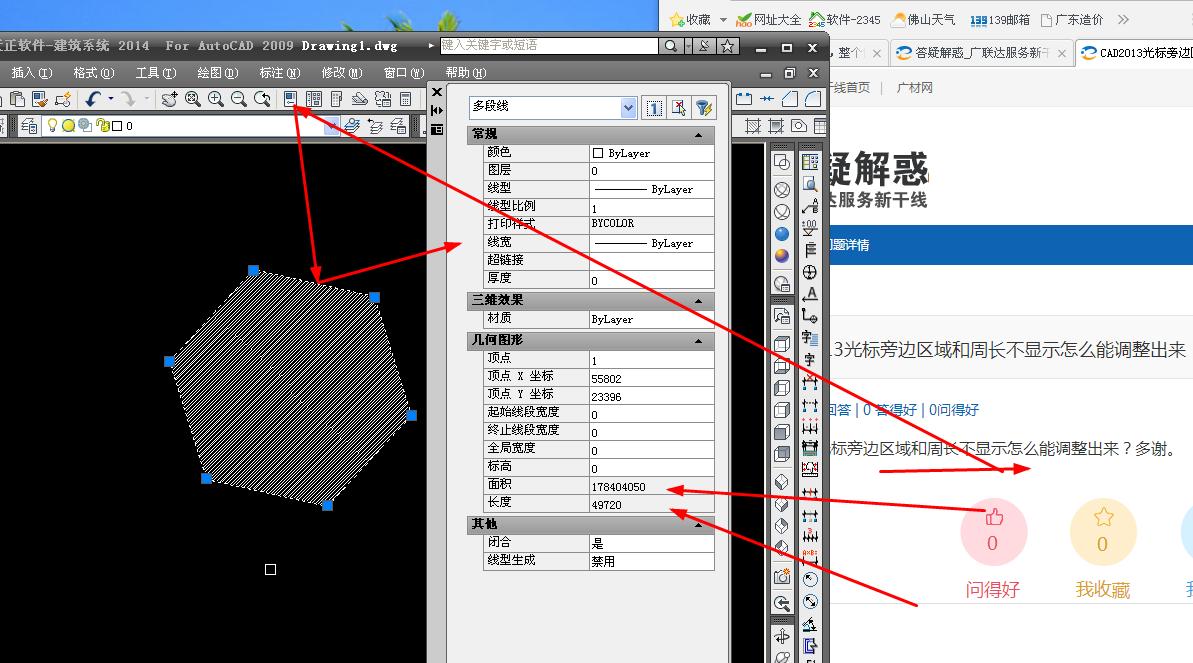Click the Undo arrow icon
The width and height of the screenshot is (1193, 663).
93,99
